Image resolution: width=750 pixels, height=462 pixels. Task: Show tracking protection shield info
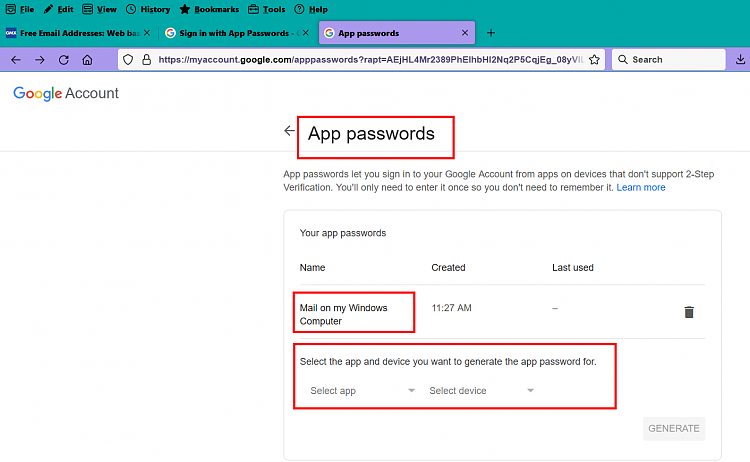click(x=128, y=60)
